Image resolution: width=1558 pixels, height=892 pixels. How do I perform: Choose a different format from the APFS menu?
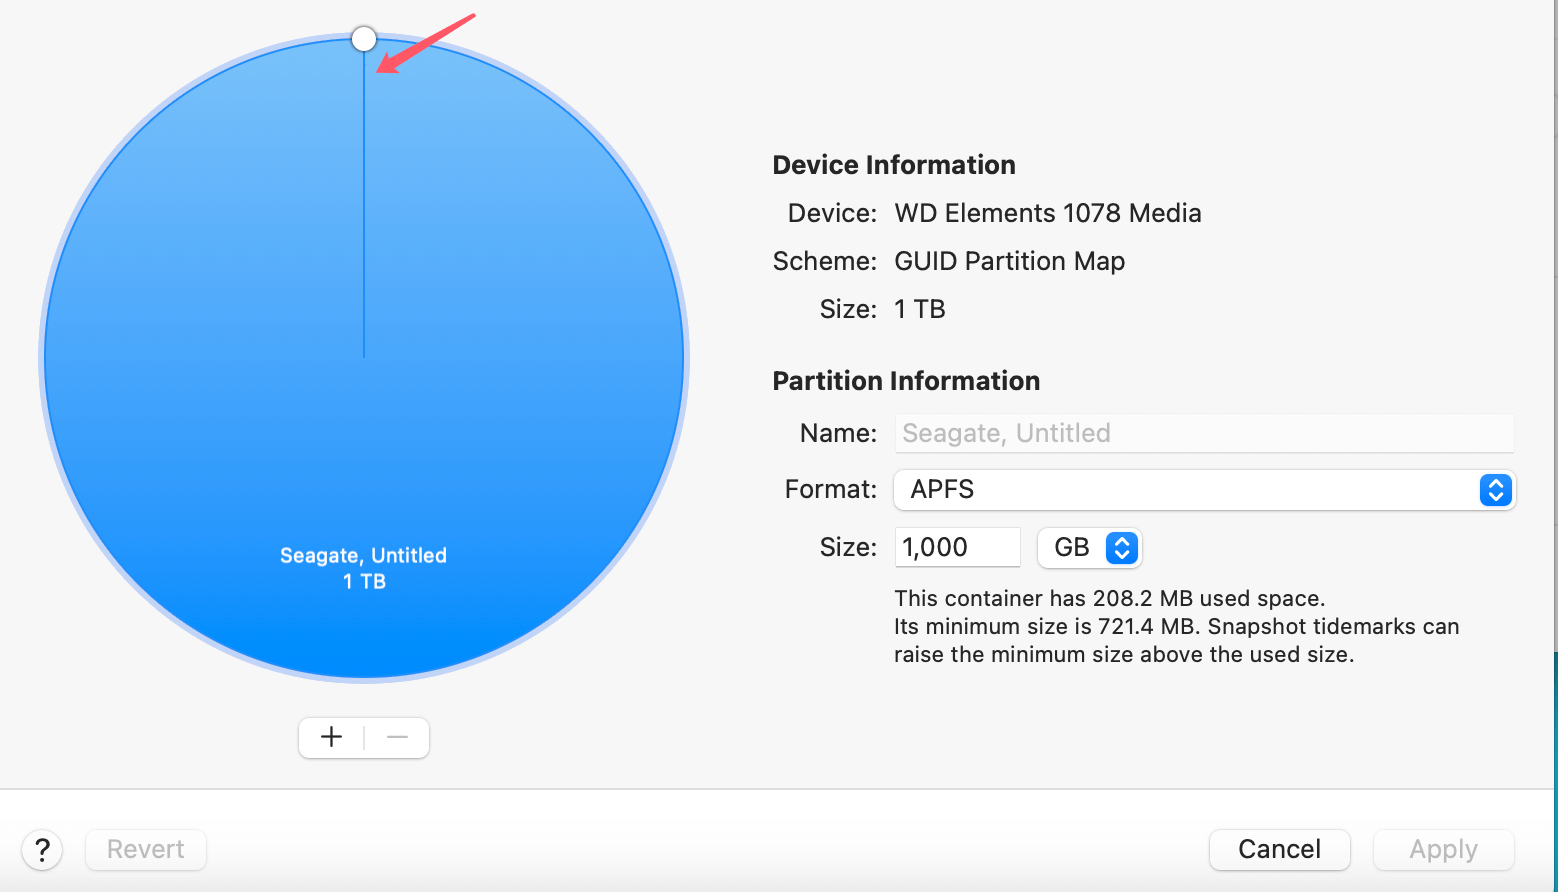click(1200, 490)
